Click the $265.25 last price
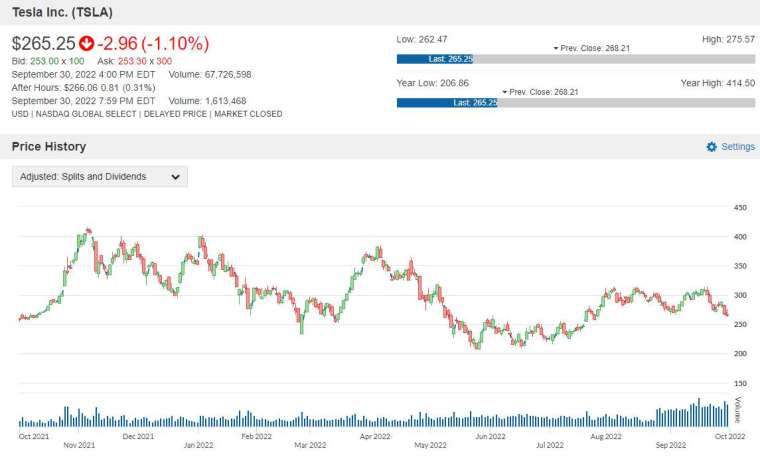The image size is (760, 457). pyautogui.click(x=44, y=43)
